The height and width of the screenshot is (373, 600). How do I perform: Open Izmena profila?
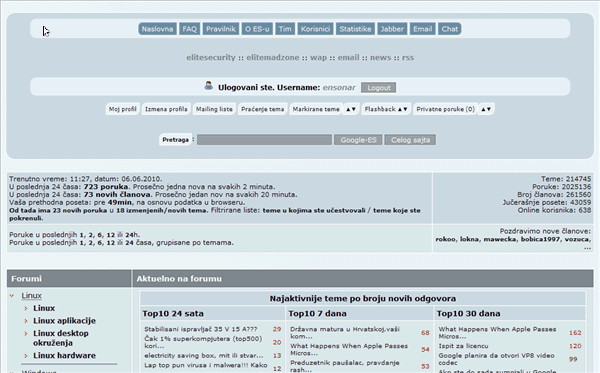coord(166,109)
